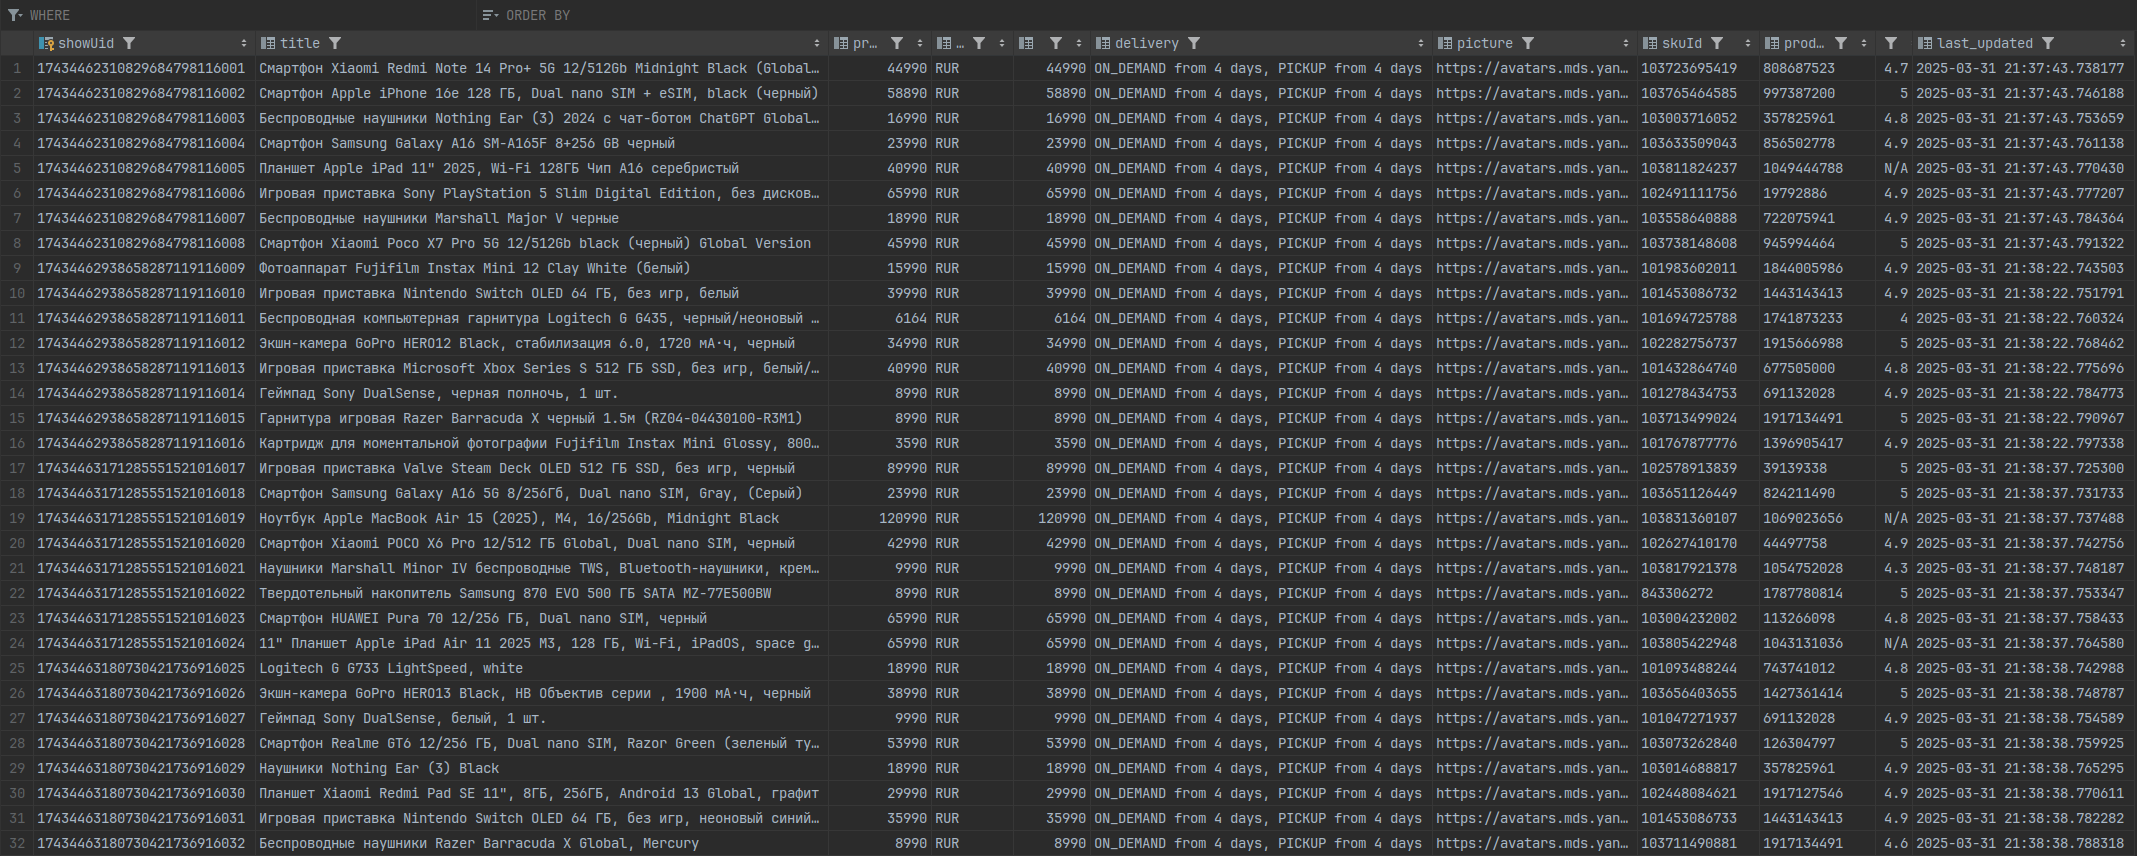The image size is (2137, 856).
Task: Click the skuId column filter icon
Action: click(x=1717, y=43)
